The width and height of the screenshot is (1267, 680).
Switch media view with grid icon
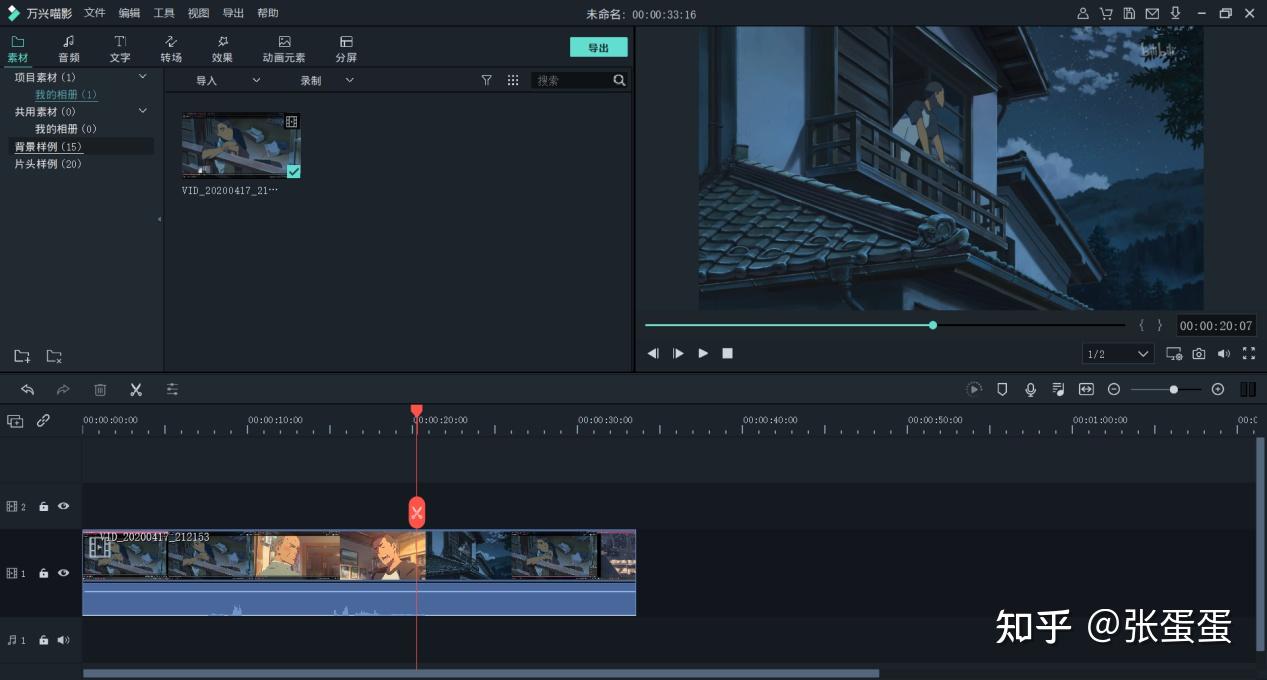(x=513, y=80)
